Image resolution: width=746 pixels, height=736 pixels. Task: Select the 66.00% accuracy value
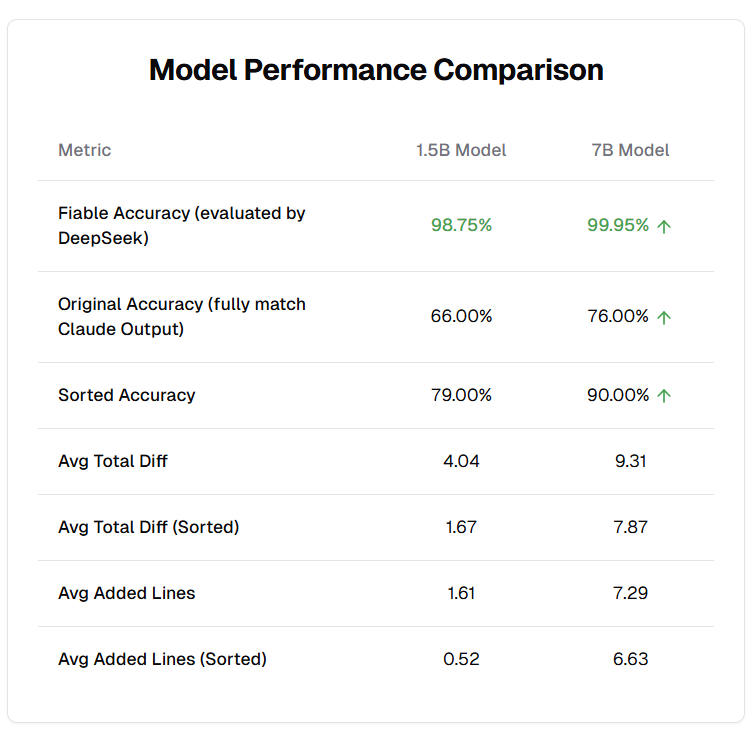(x=461, y=316)
